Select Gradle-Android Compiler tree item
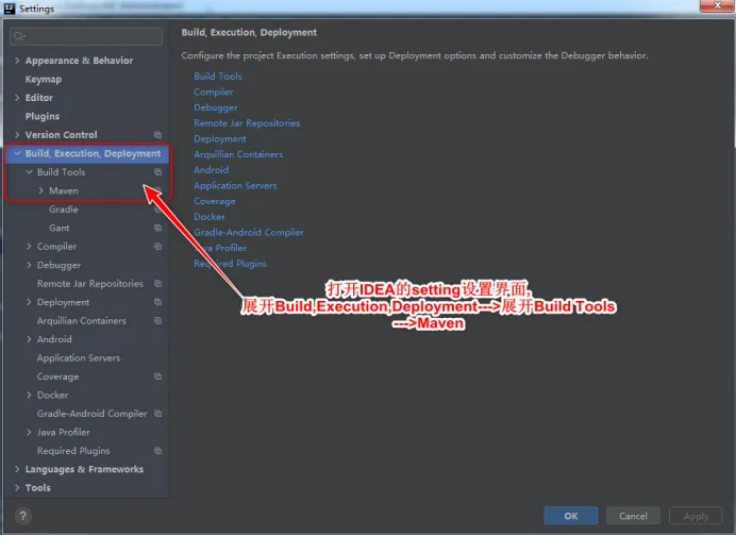737x537 pixels. click(92, 414)
